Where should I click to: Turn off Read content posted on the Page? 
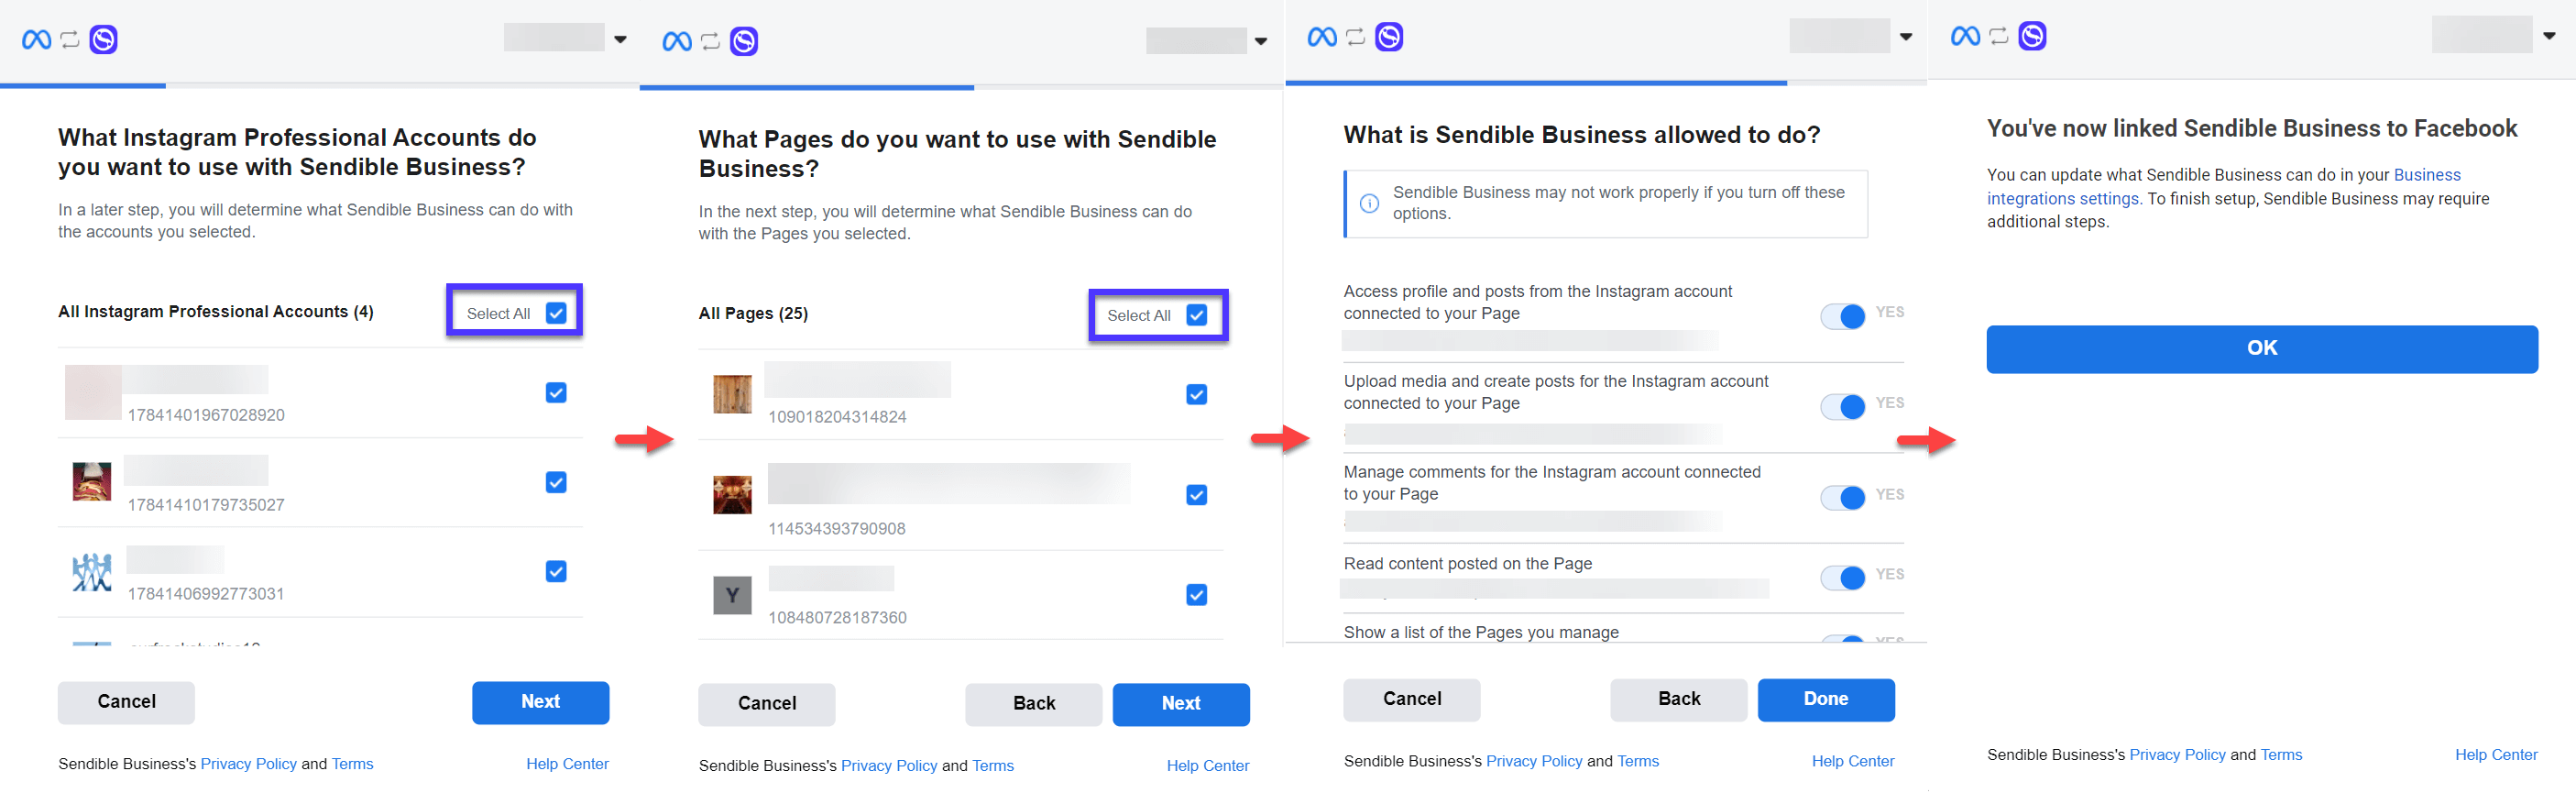click(x=1842, y=577)
